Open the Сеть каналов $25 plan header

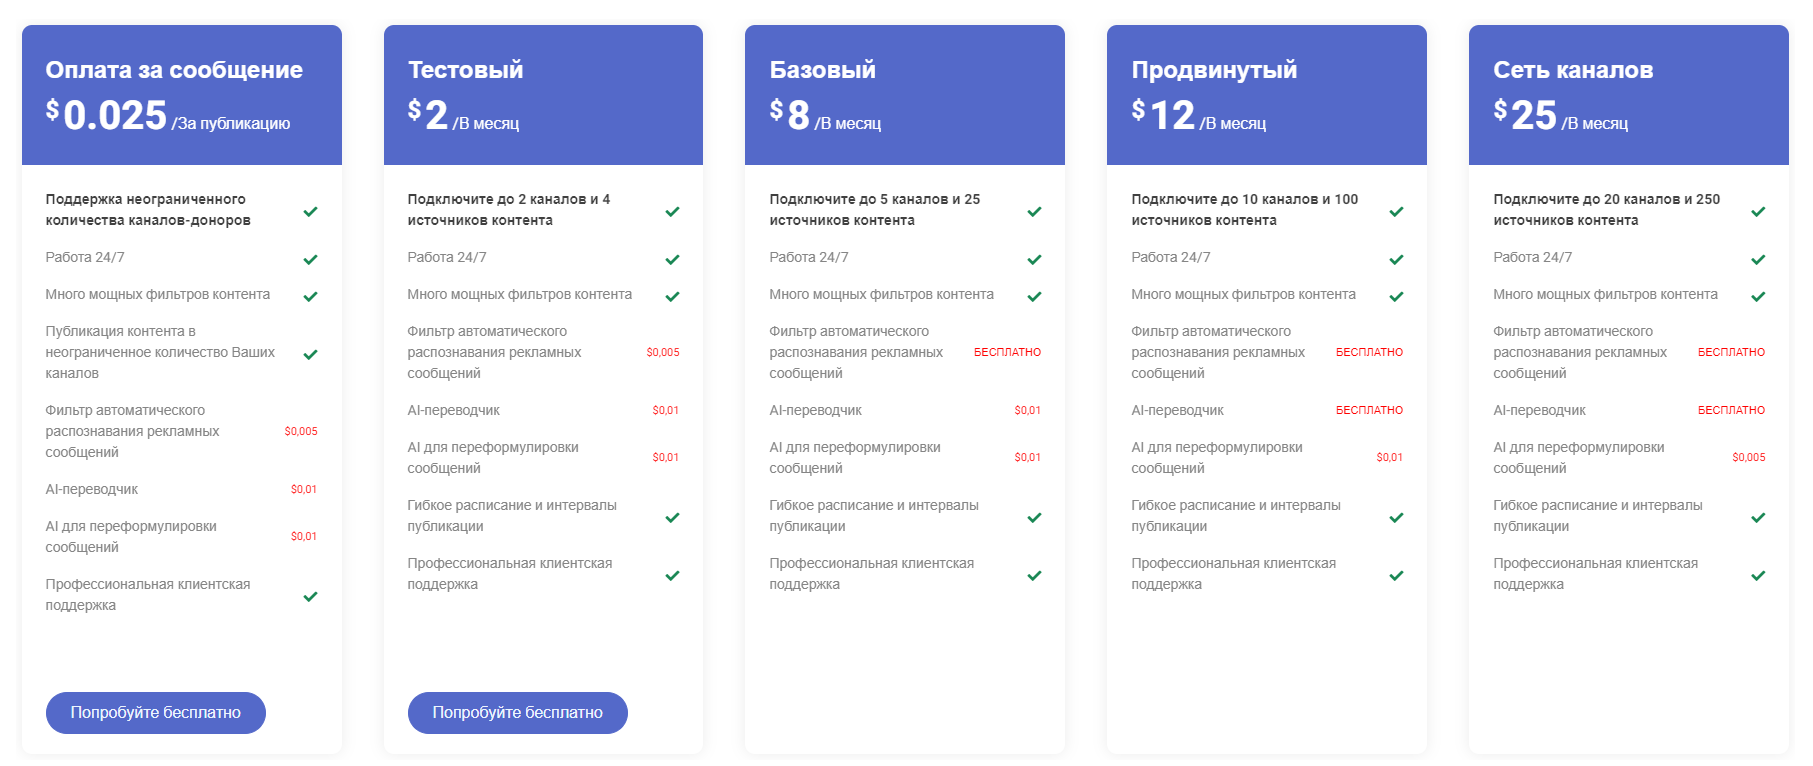1629,95
